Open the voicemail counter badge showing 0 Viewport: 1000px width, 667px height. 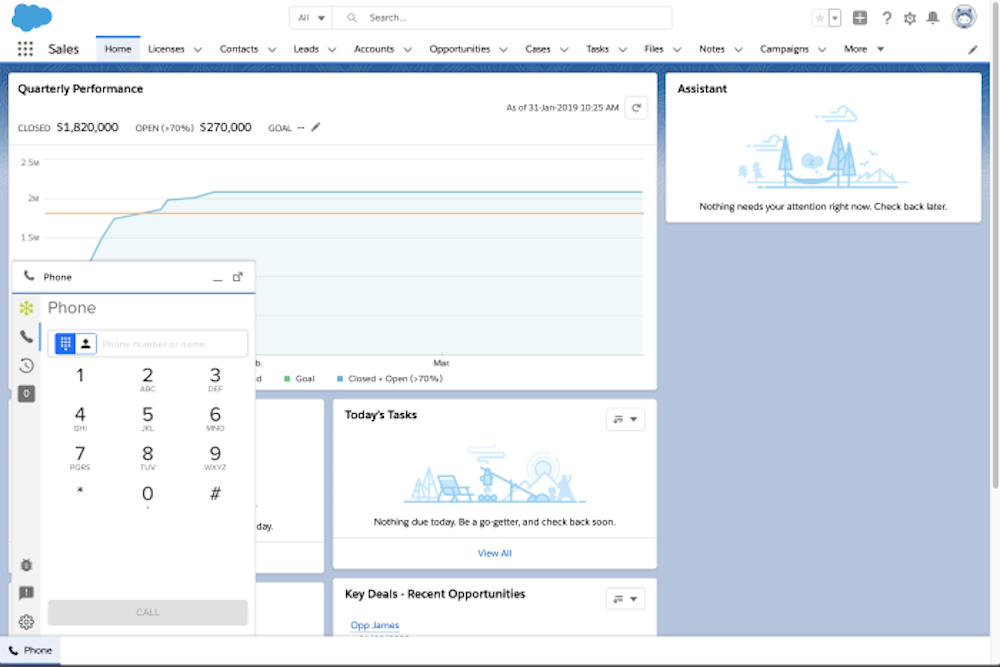(26, 393)
